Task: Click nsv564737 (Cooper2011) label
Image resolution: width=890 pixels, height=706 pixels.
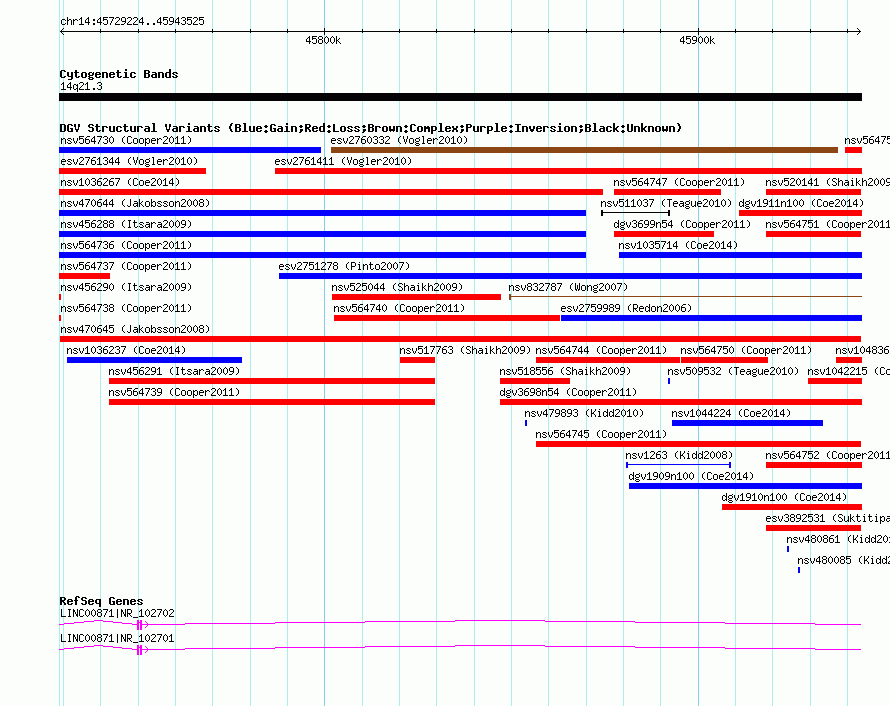Action: point(126,266)
